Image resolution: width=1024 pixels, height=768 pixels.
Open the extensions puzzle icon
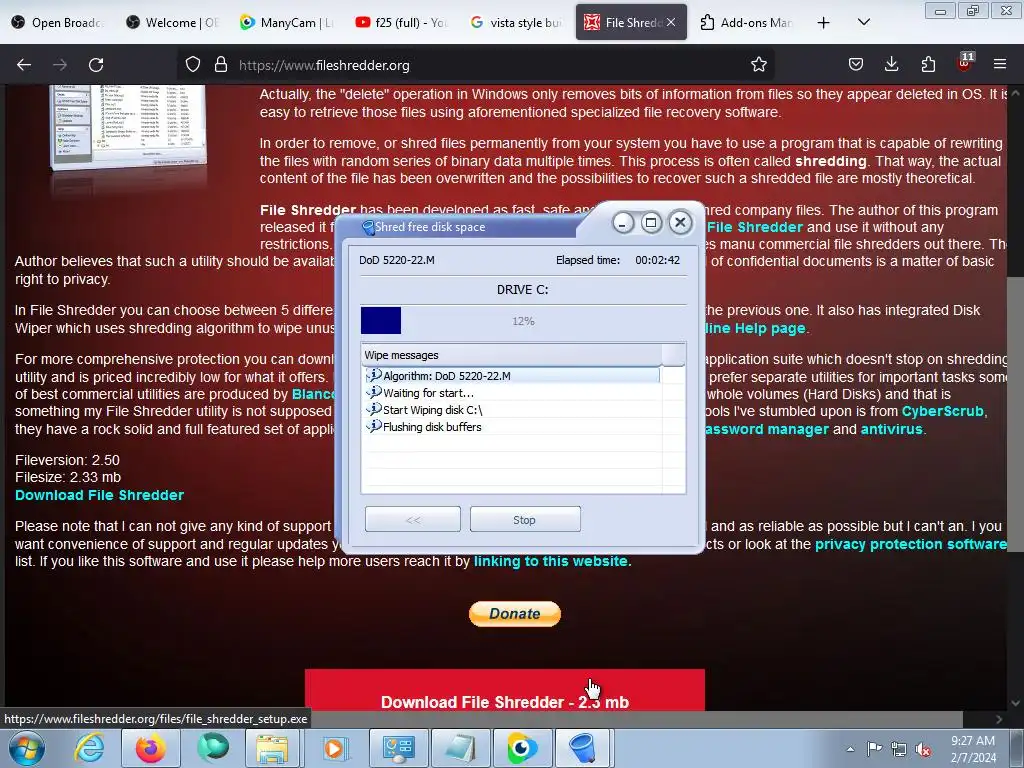click(x=928, y=65)
